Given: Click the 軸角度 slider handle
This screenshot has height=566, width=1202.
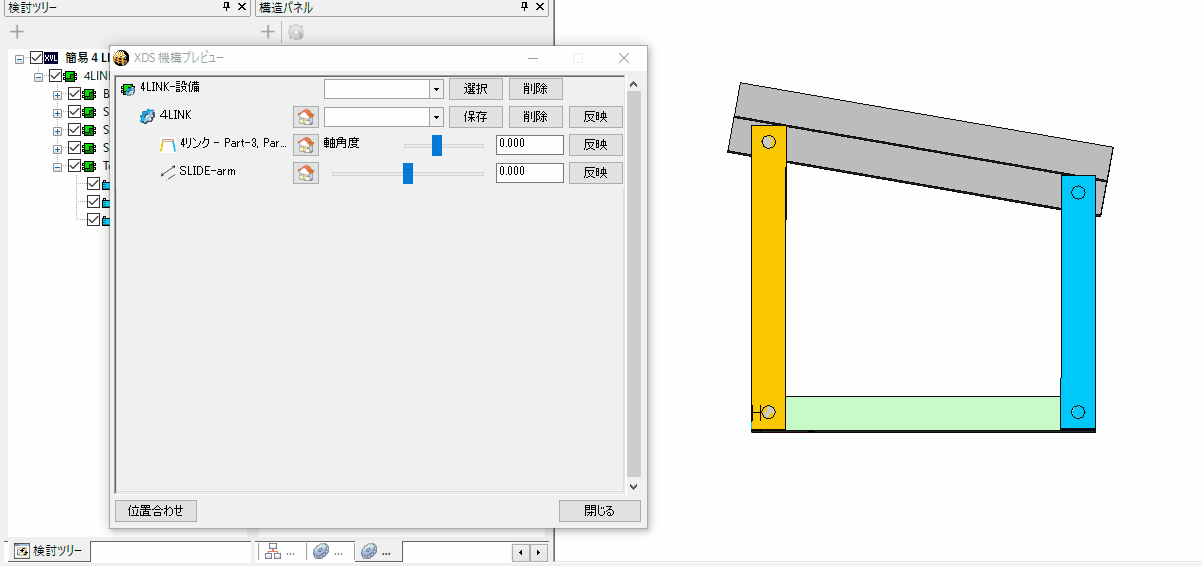Looking at the screenshot, I should (437, 145).
